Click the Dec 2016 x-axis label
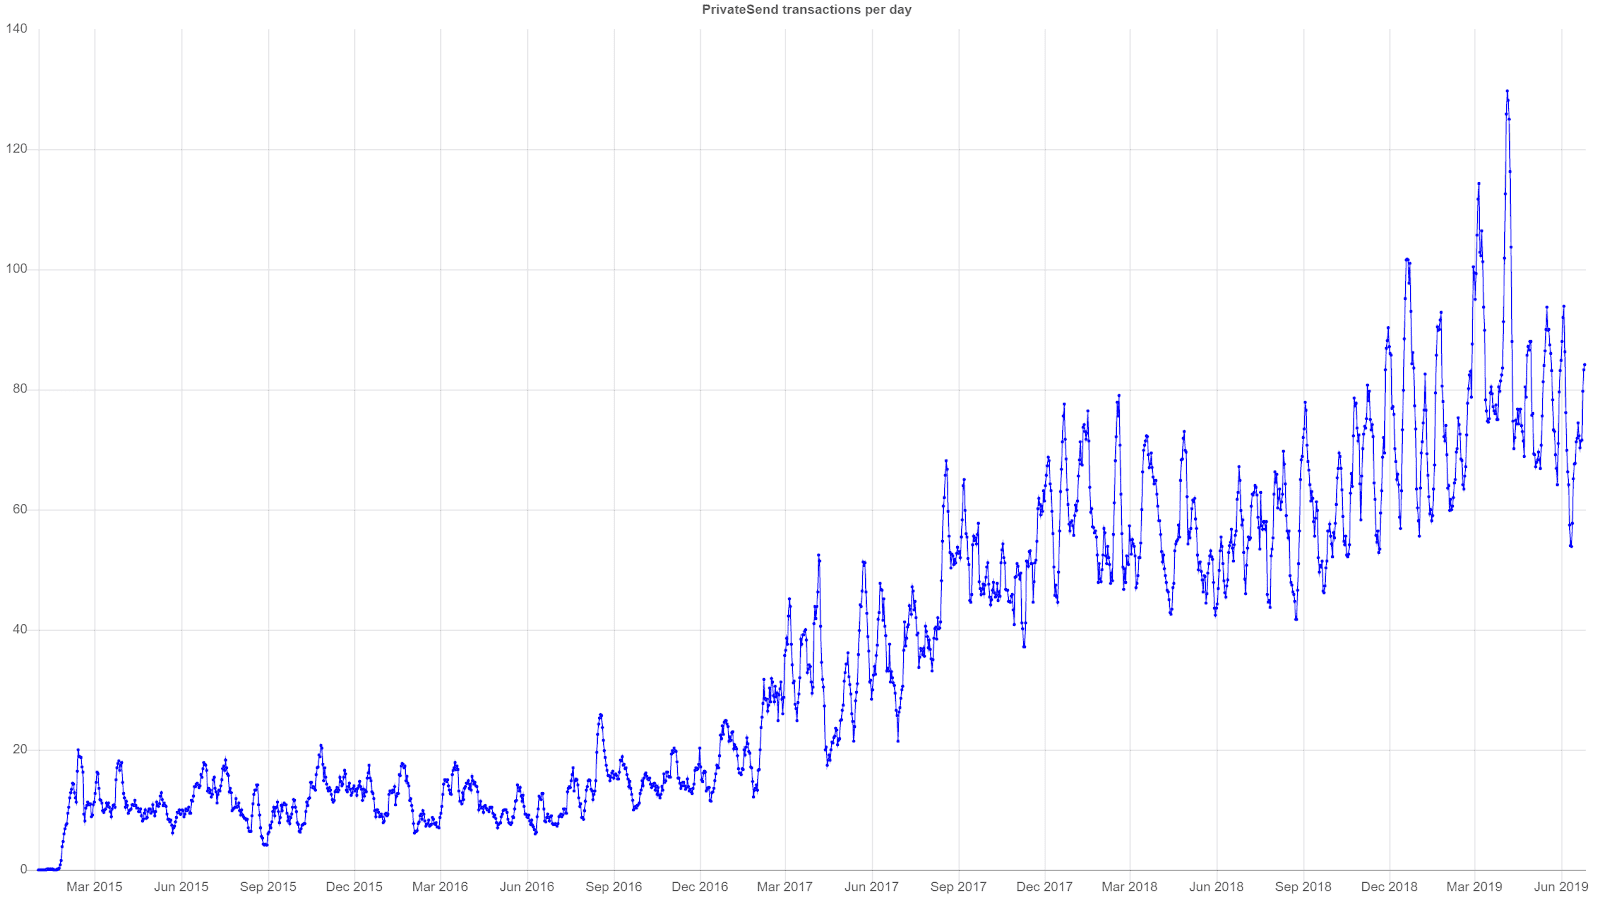Viewport: 1600px width, 907px height. [x=700, y=887]
